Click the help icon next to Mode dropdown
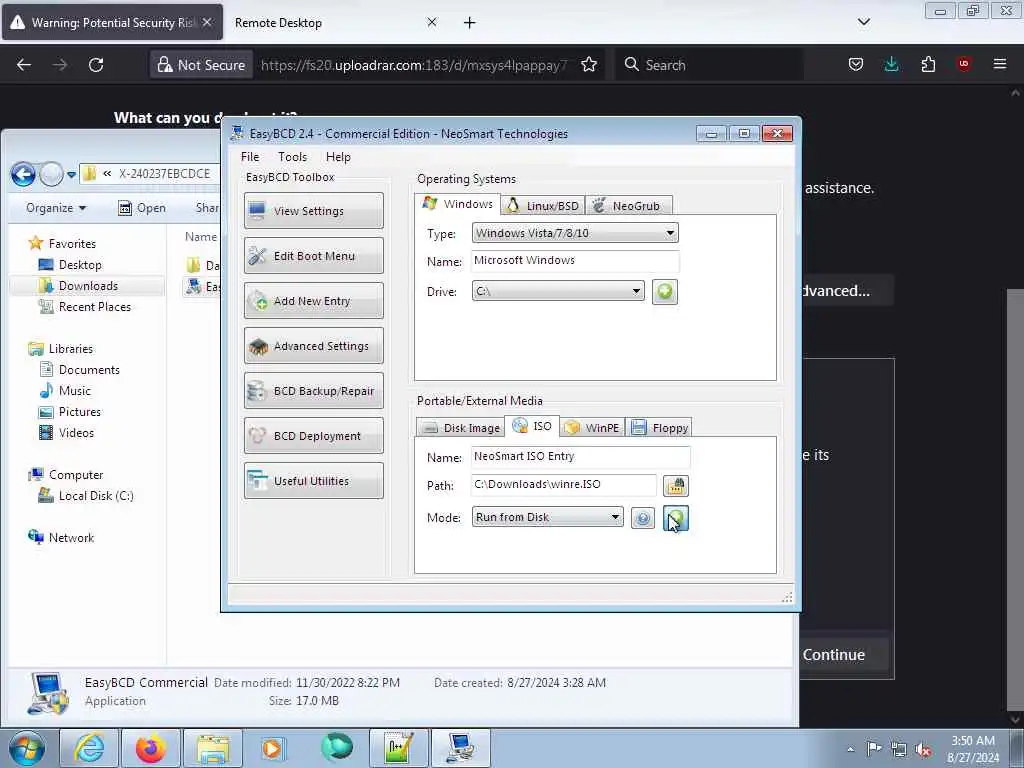Image resolution: width=1024 pixels, height=768 pixels. (x=643, y=519)
